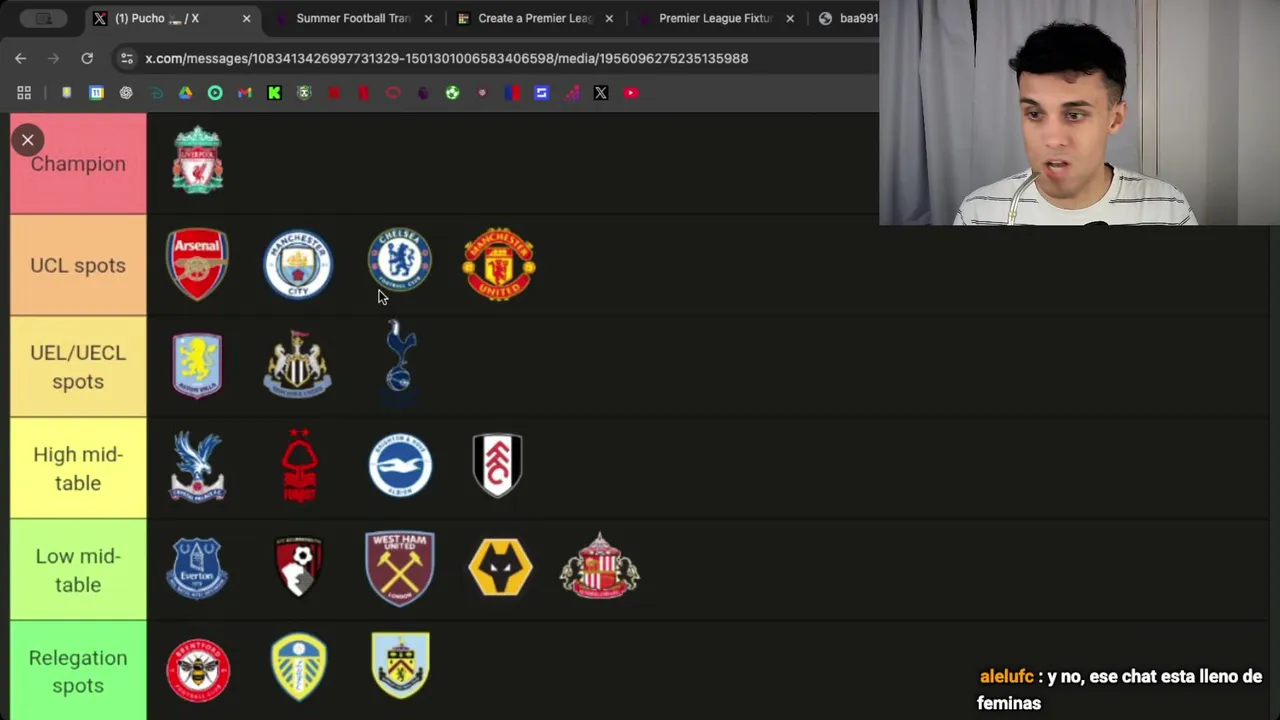Click the Manchester United crest
The image size is (1280, 720).
tap(499, 265)
